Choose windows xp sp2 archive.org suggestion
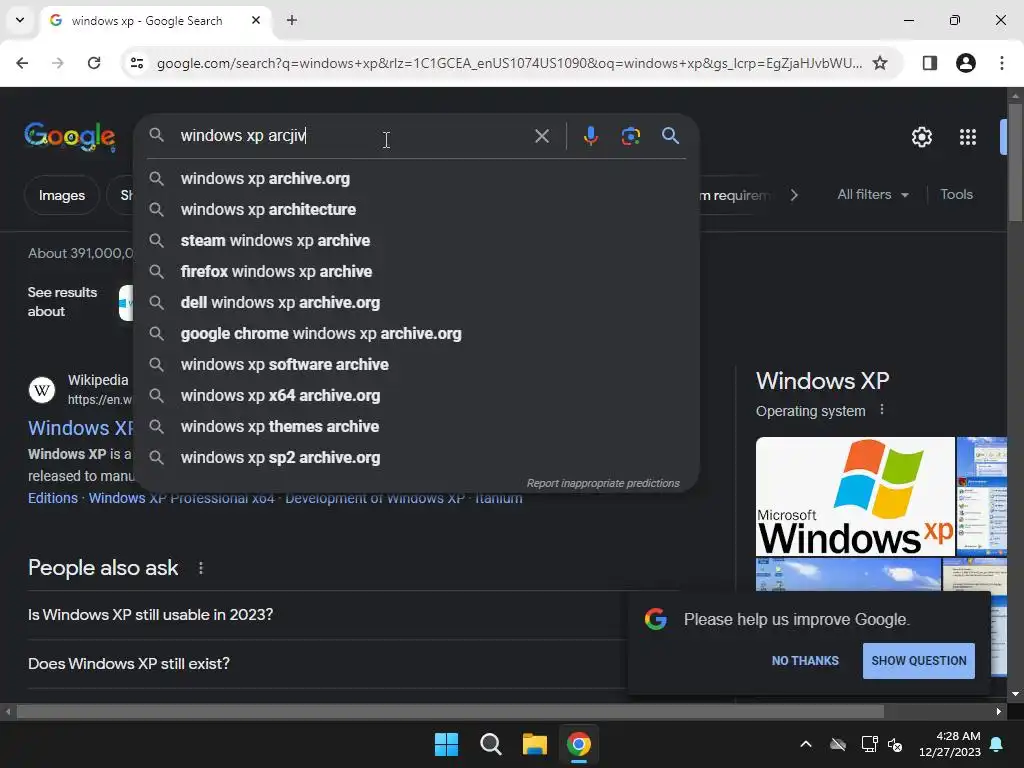 tap(417, 458)
